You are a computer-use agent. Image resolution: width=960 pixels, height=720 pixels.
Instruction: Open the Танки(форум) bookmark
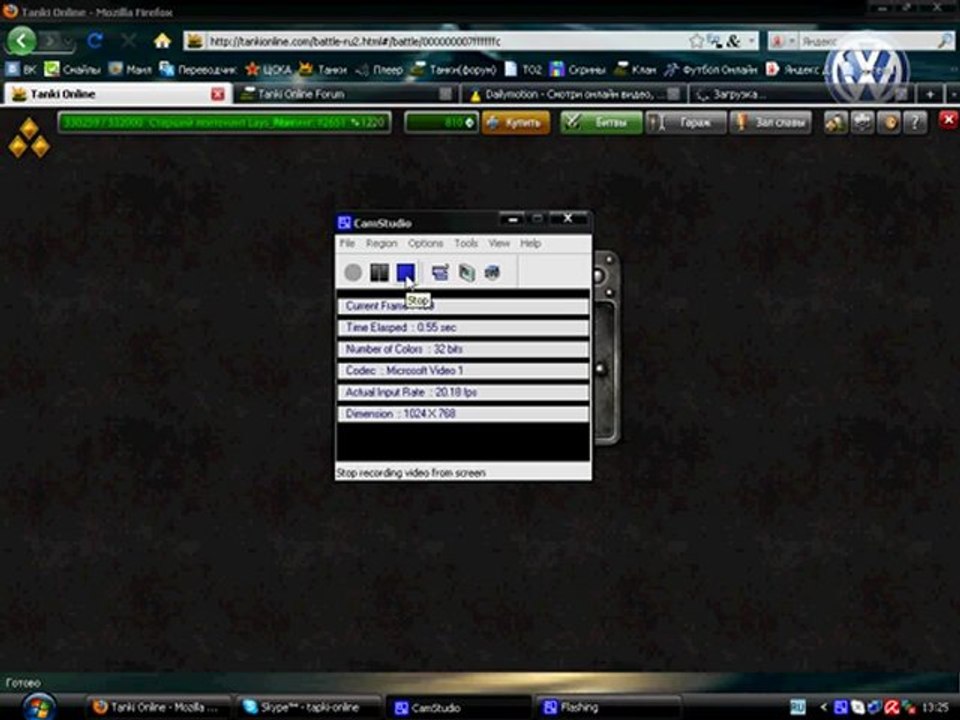coord(454,69)
